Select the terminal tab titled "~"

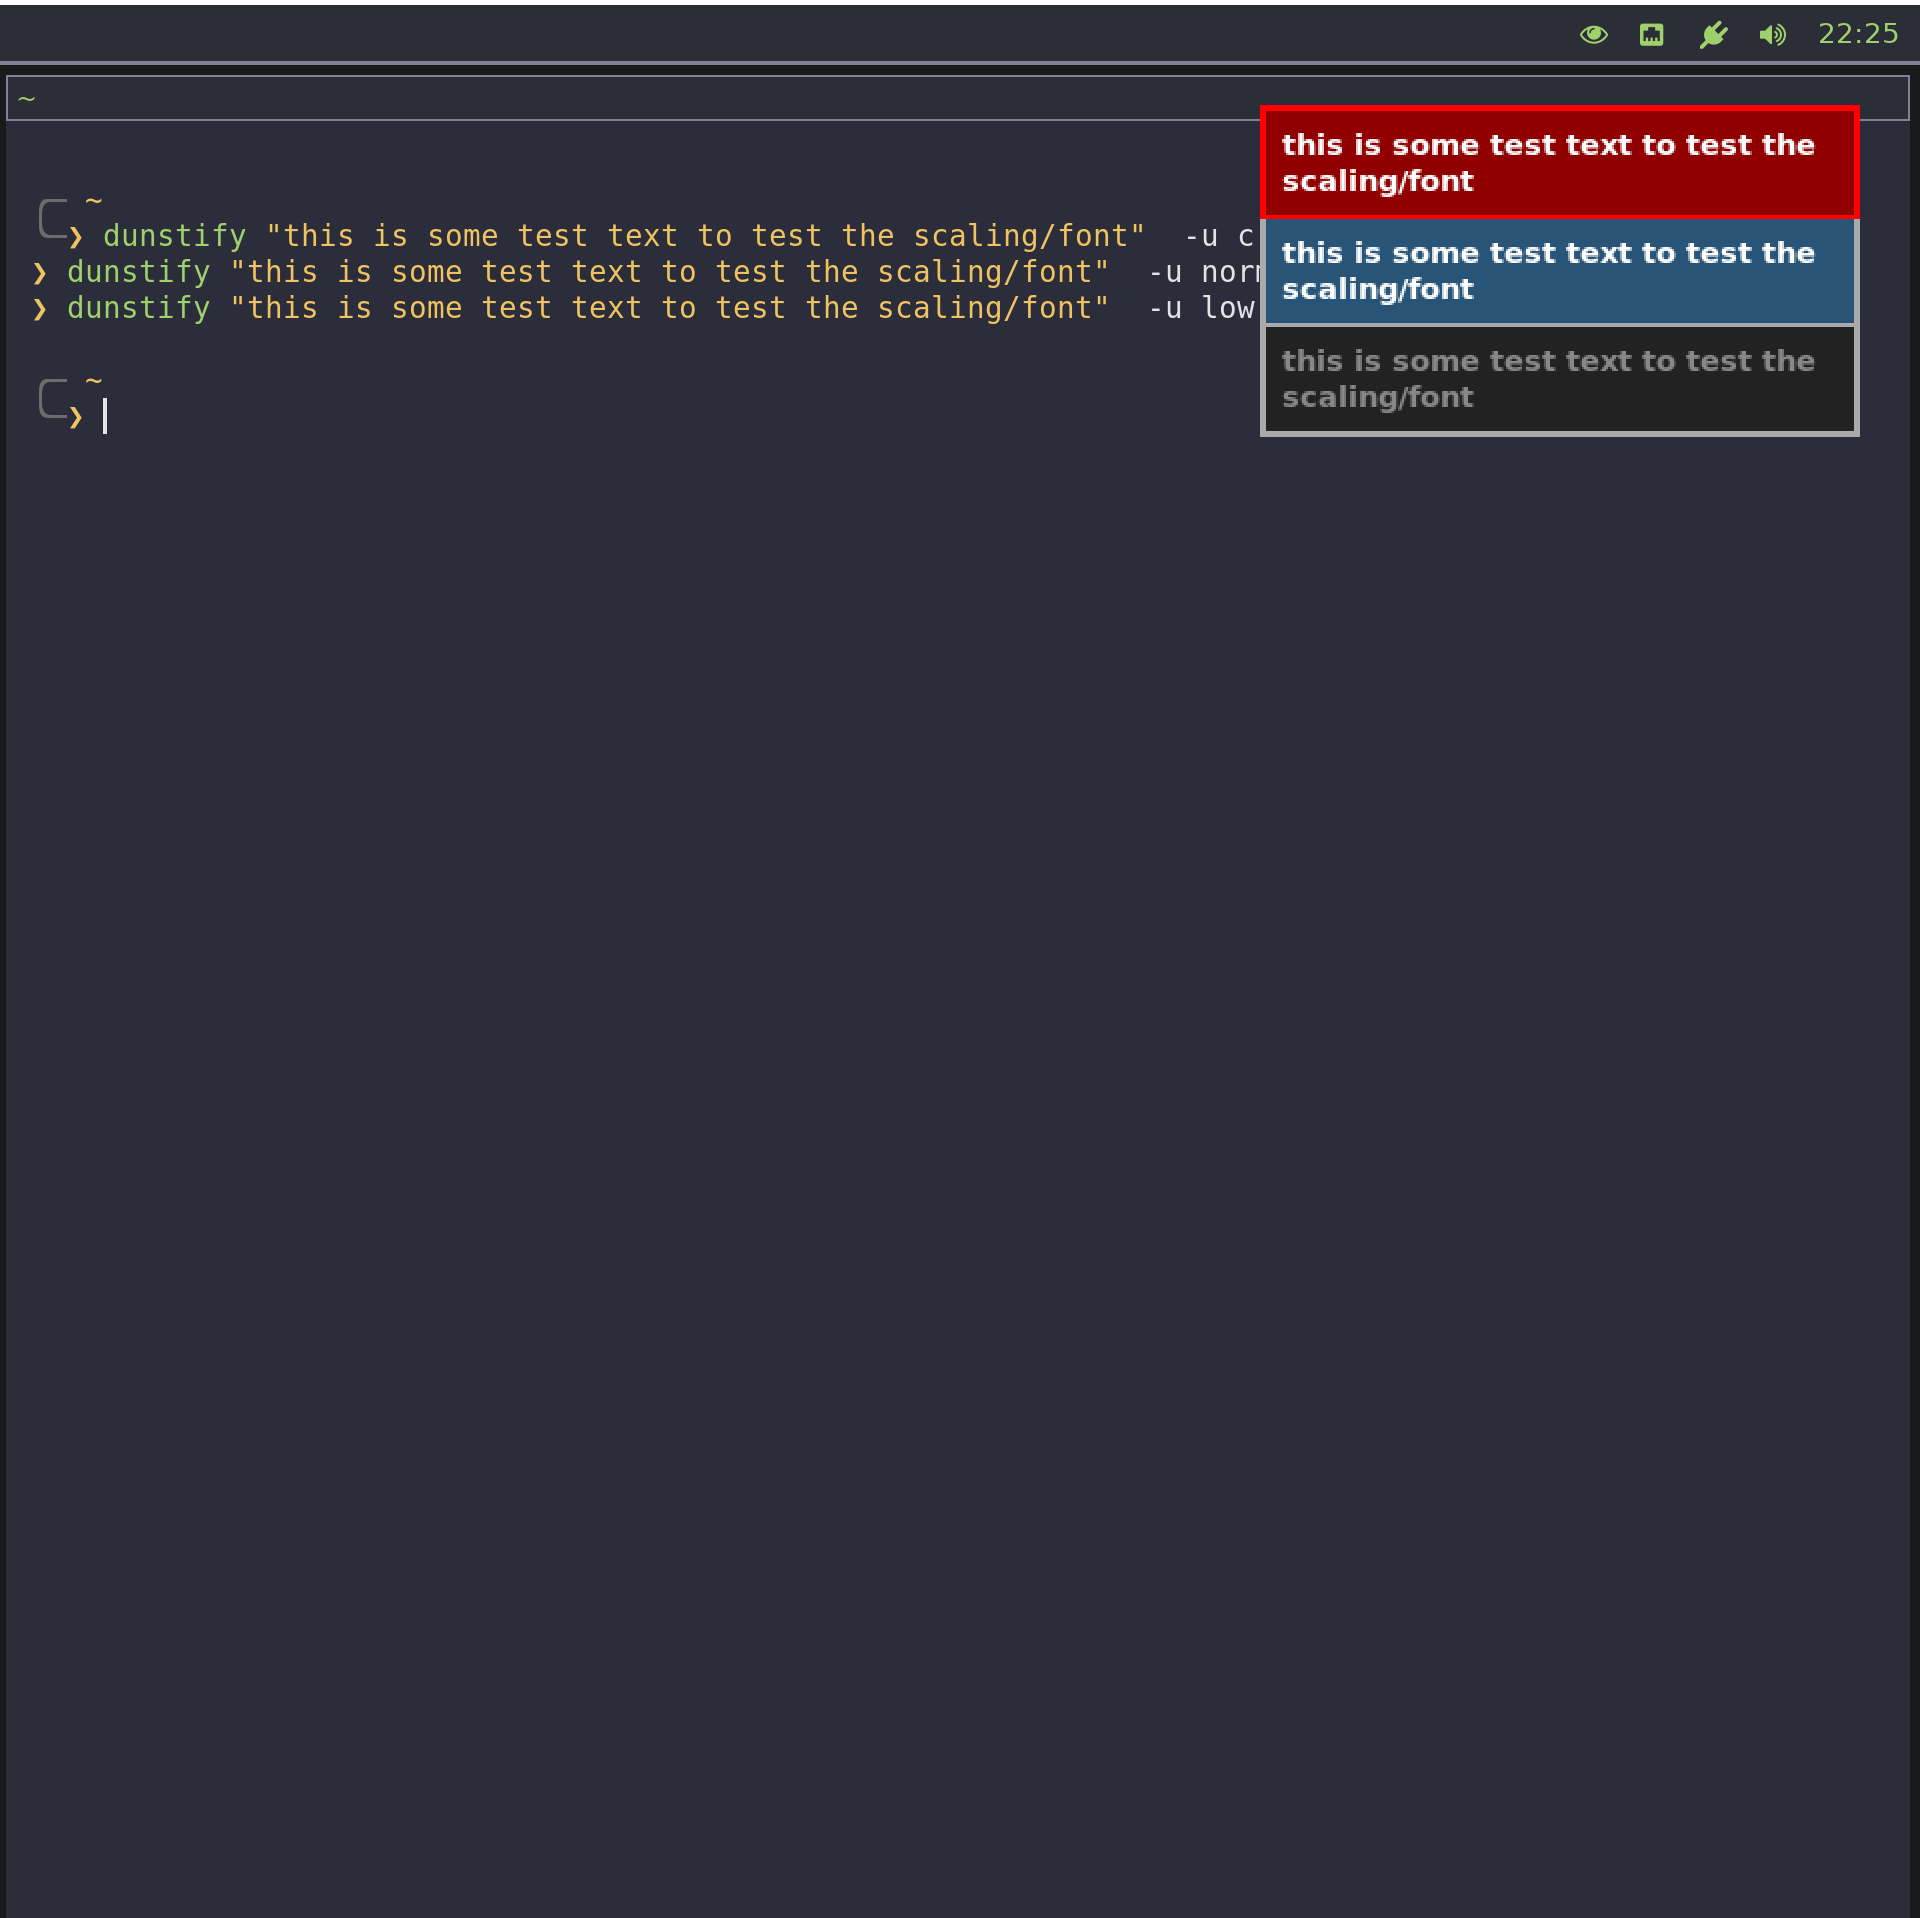(x=27, y=99)
